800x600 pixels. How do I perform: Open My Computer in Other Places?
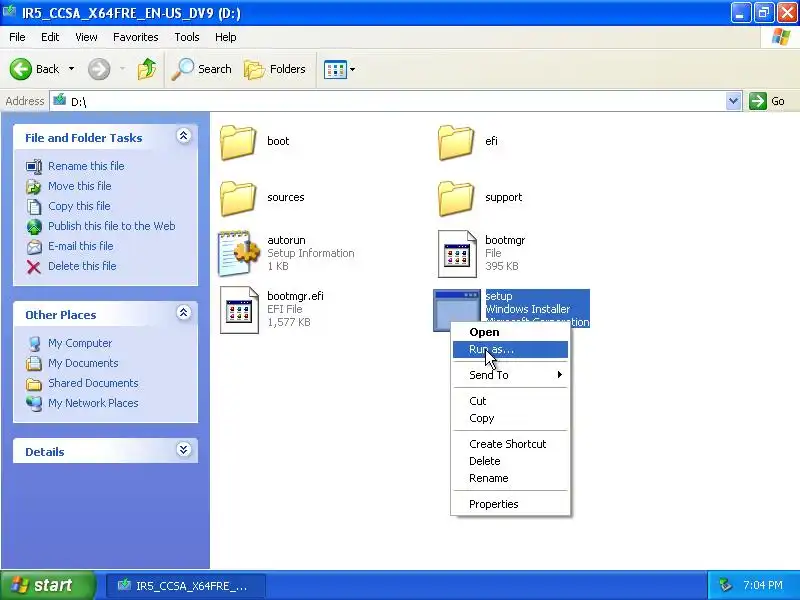pos(80,343)
